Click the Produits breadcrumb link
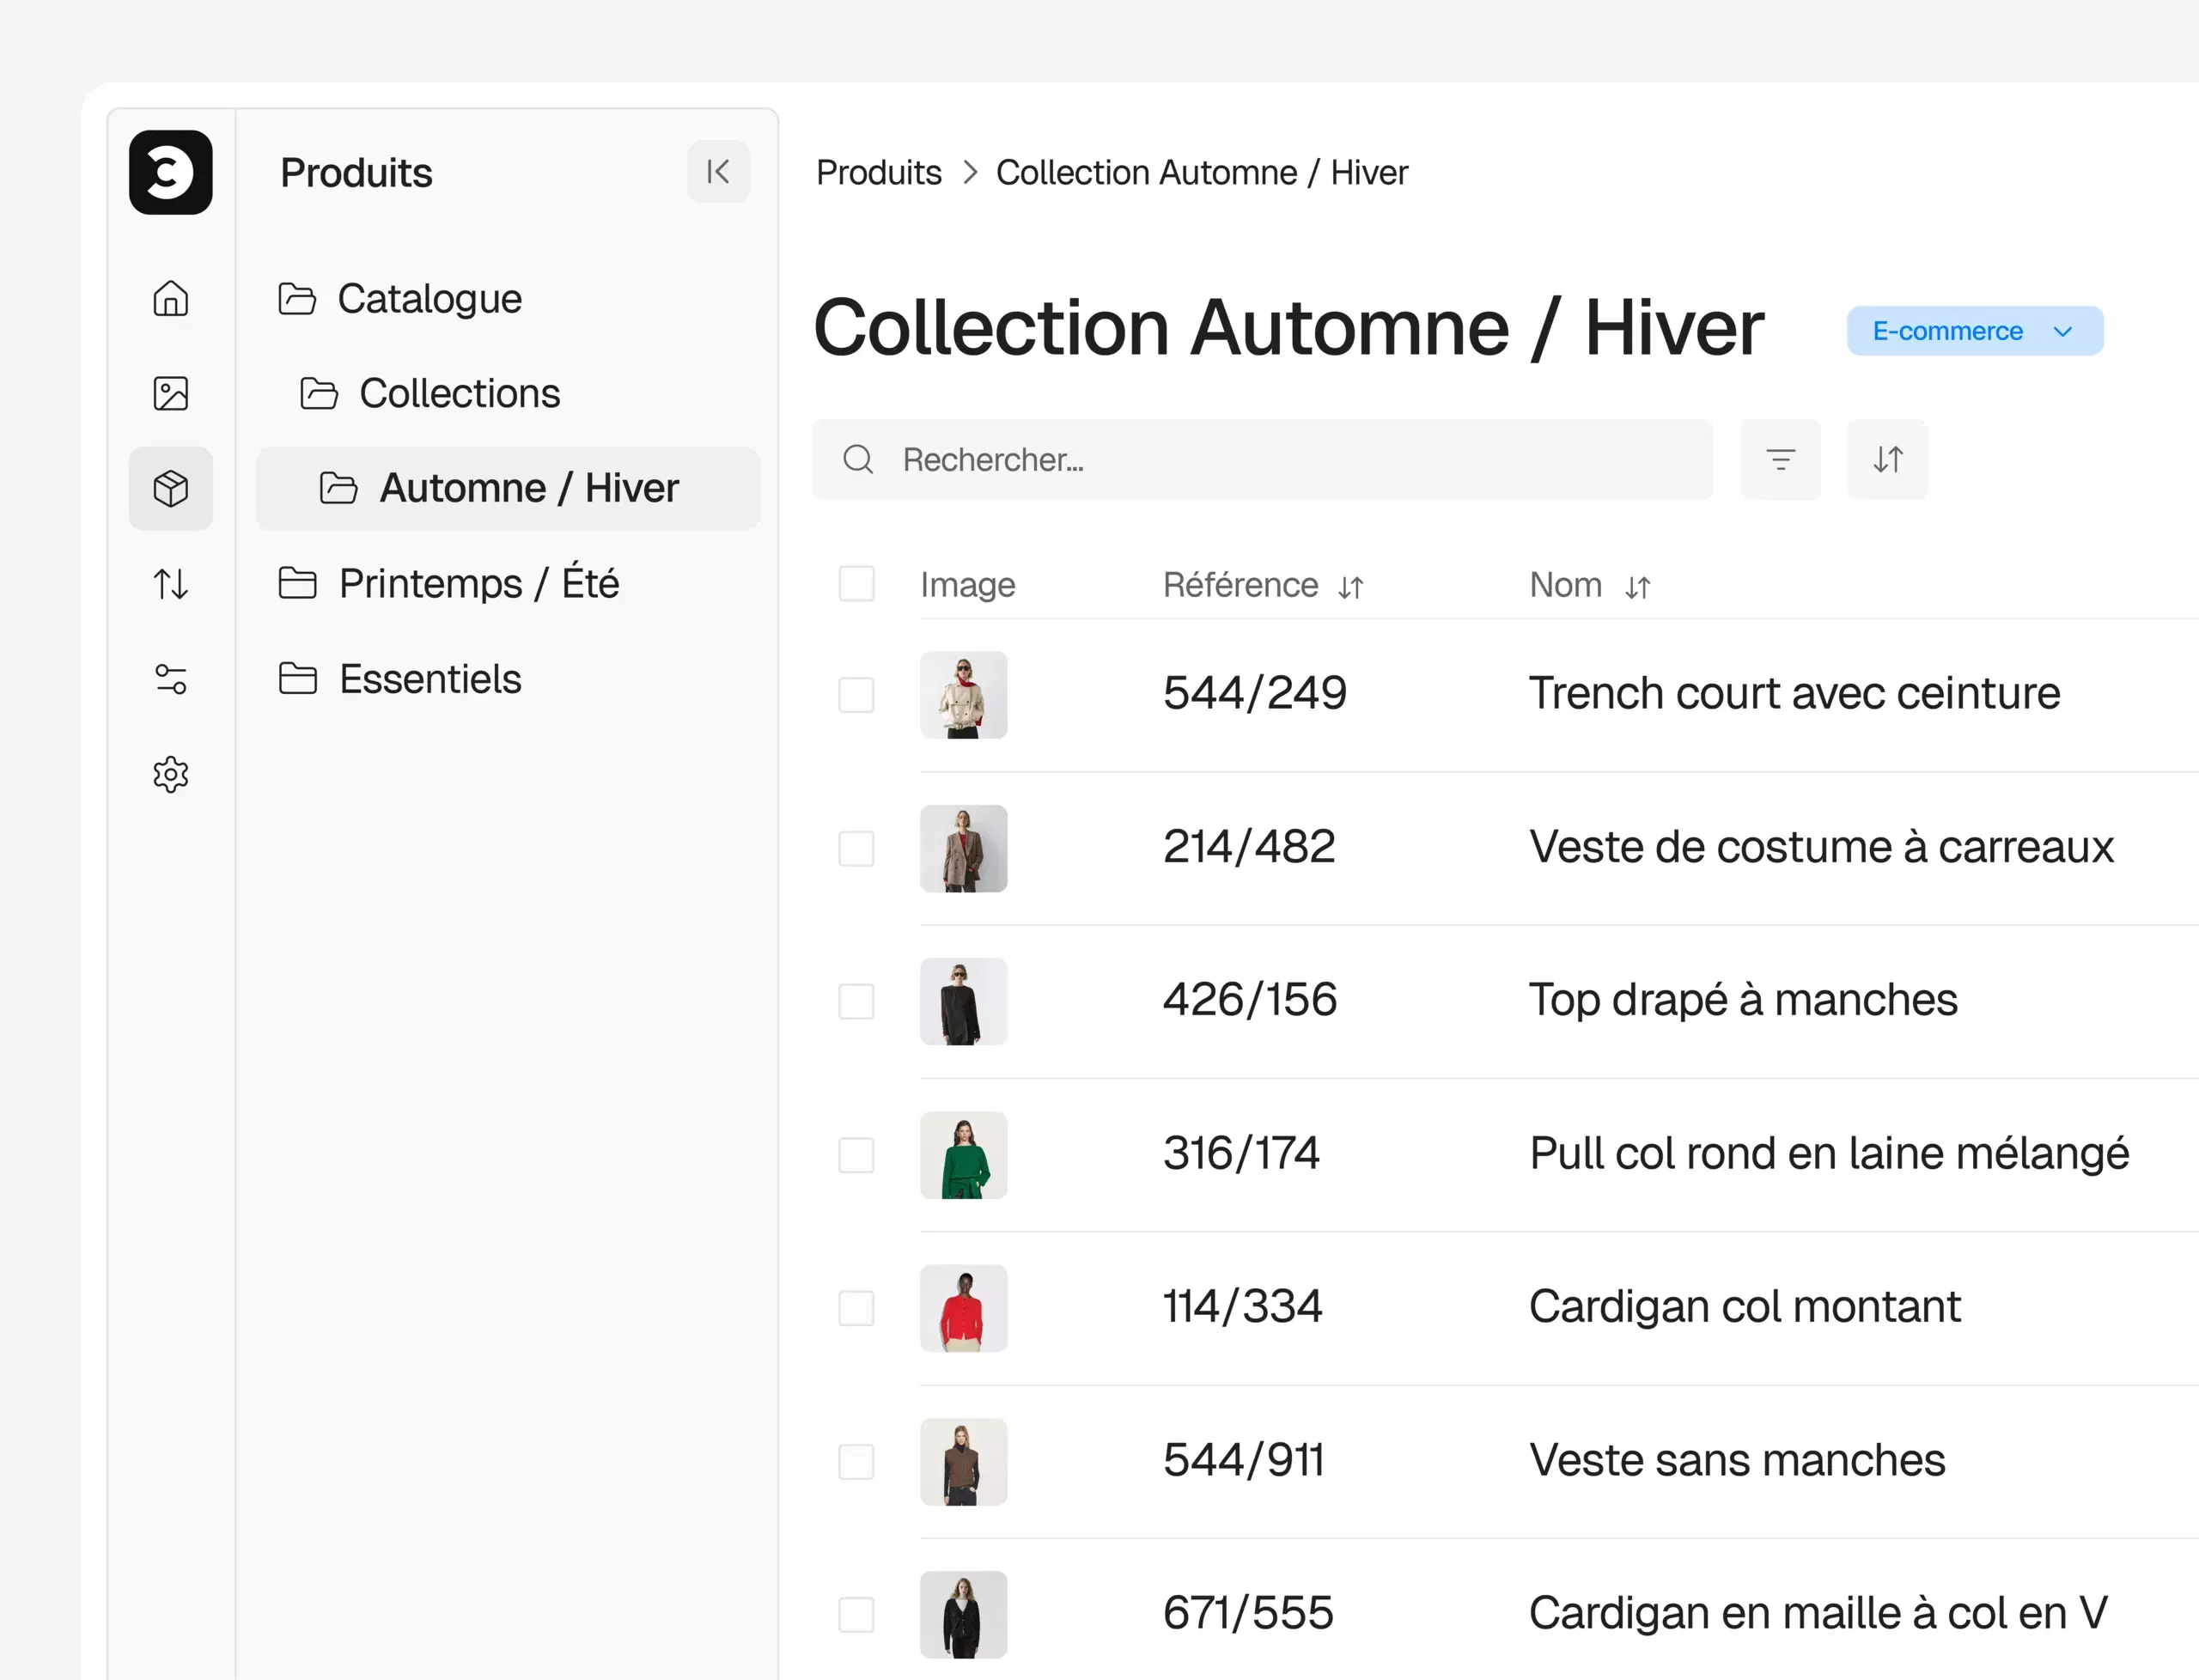2199x1680 pixels. coord(878,172)
